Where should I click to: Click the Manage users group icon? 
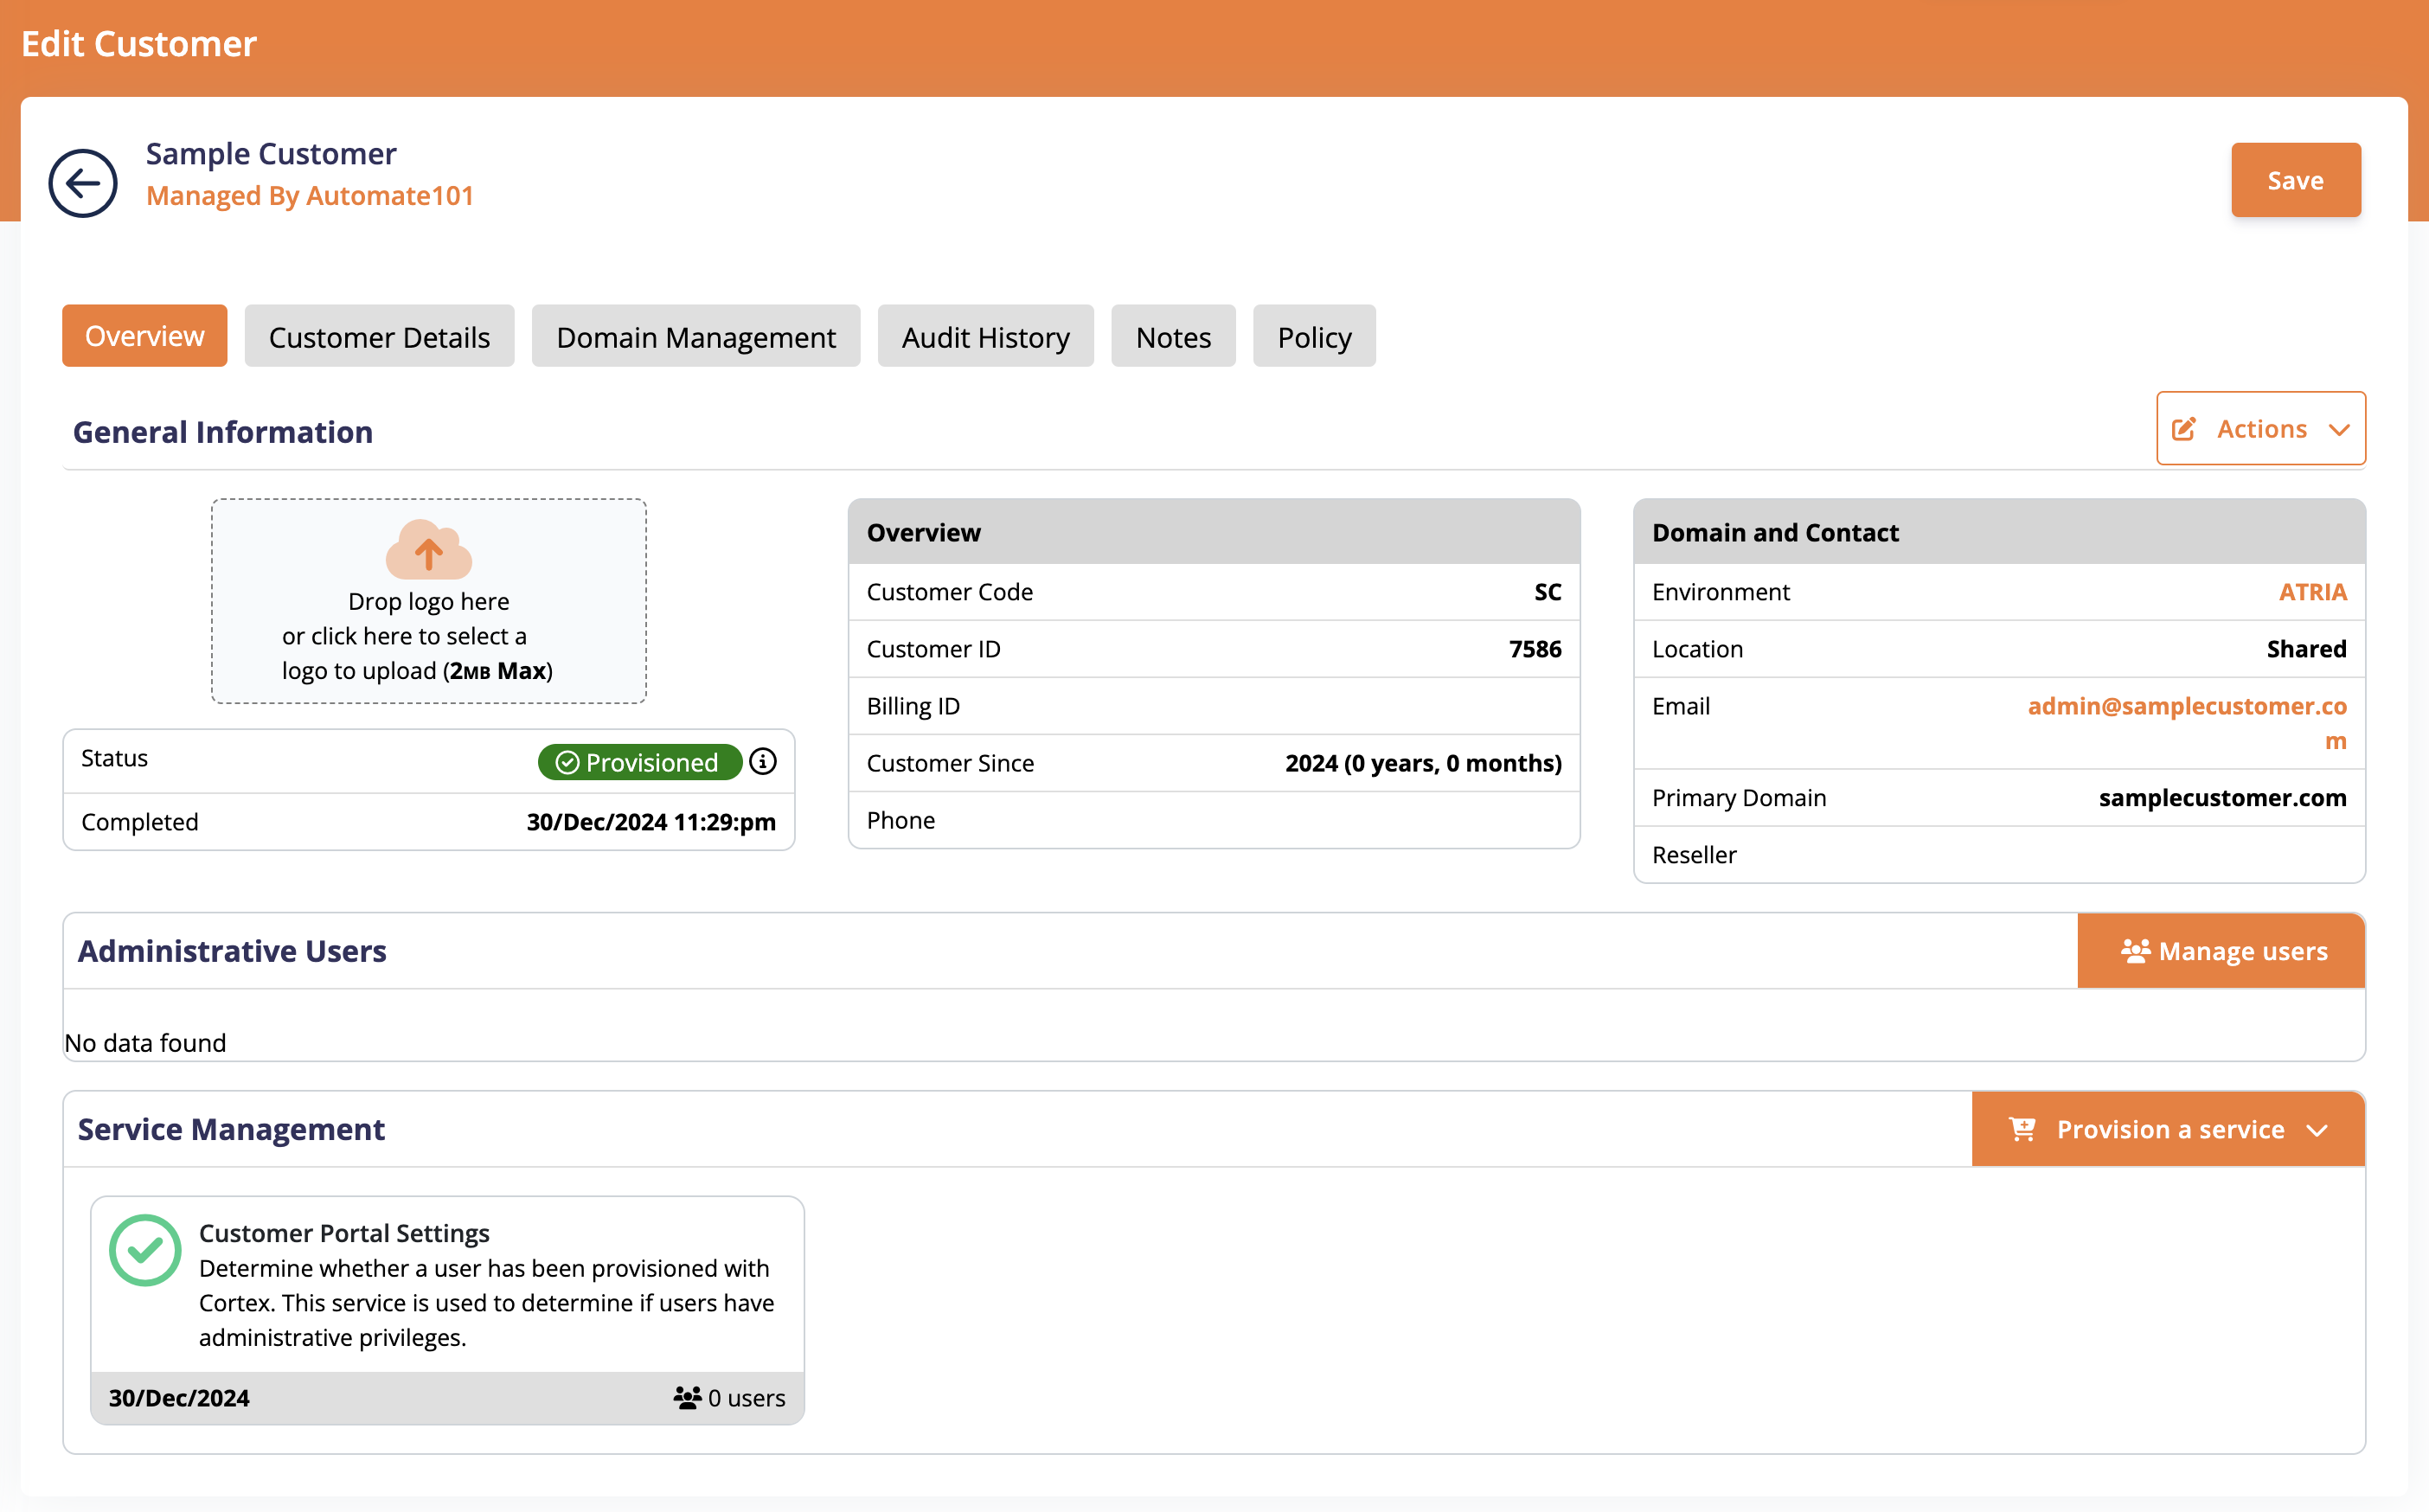(2133, 950)
